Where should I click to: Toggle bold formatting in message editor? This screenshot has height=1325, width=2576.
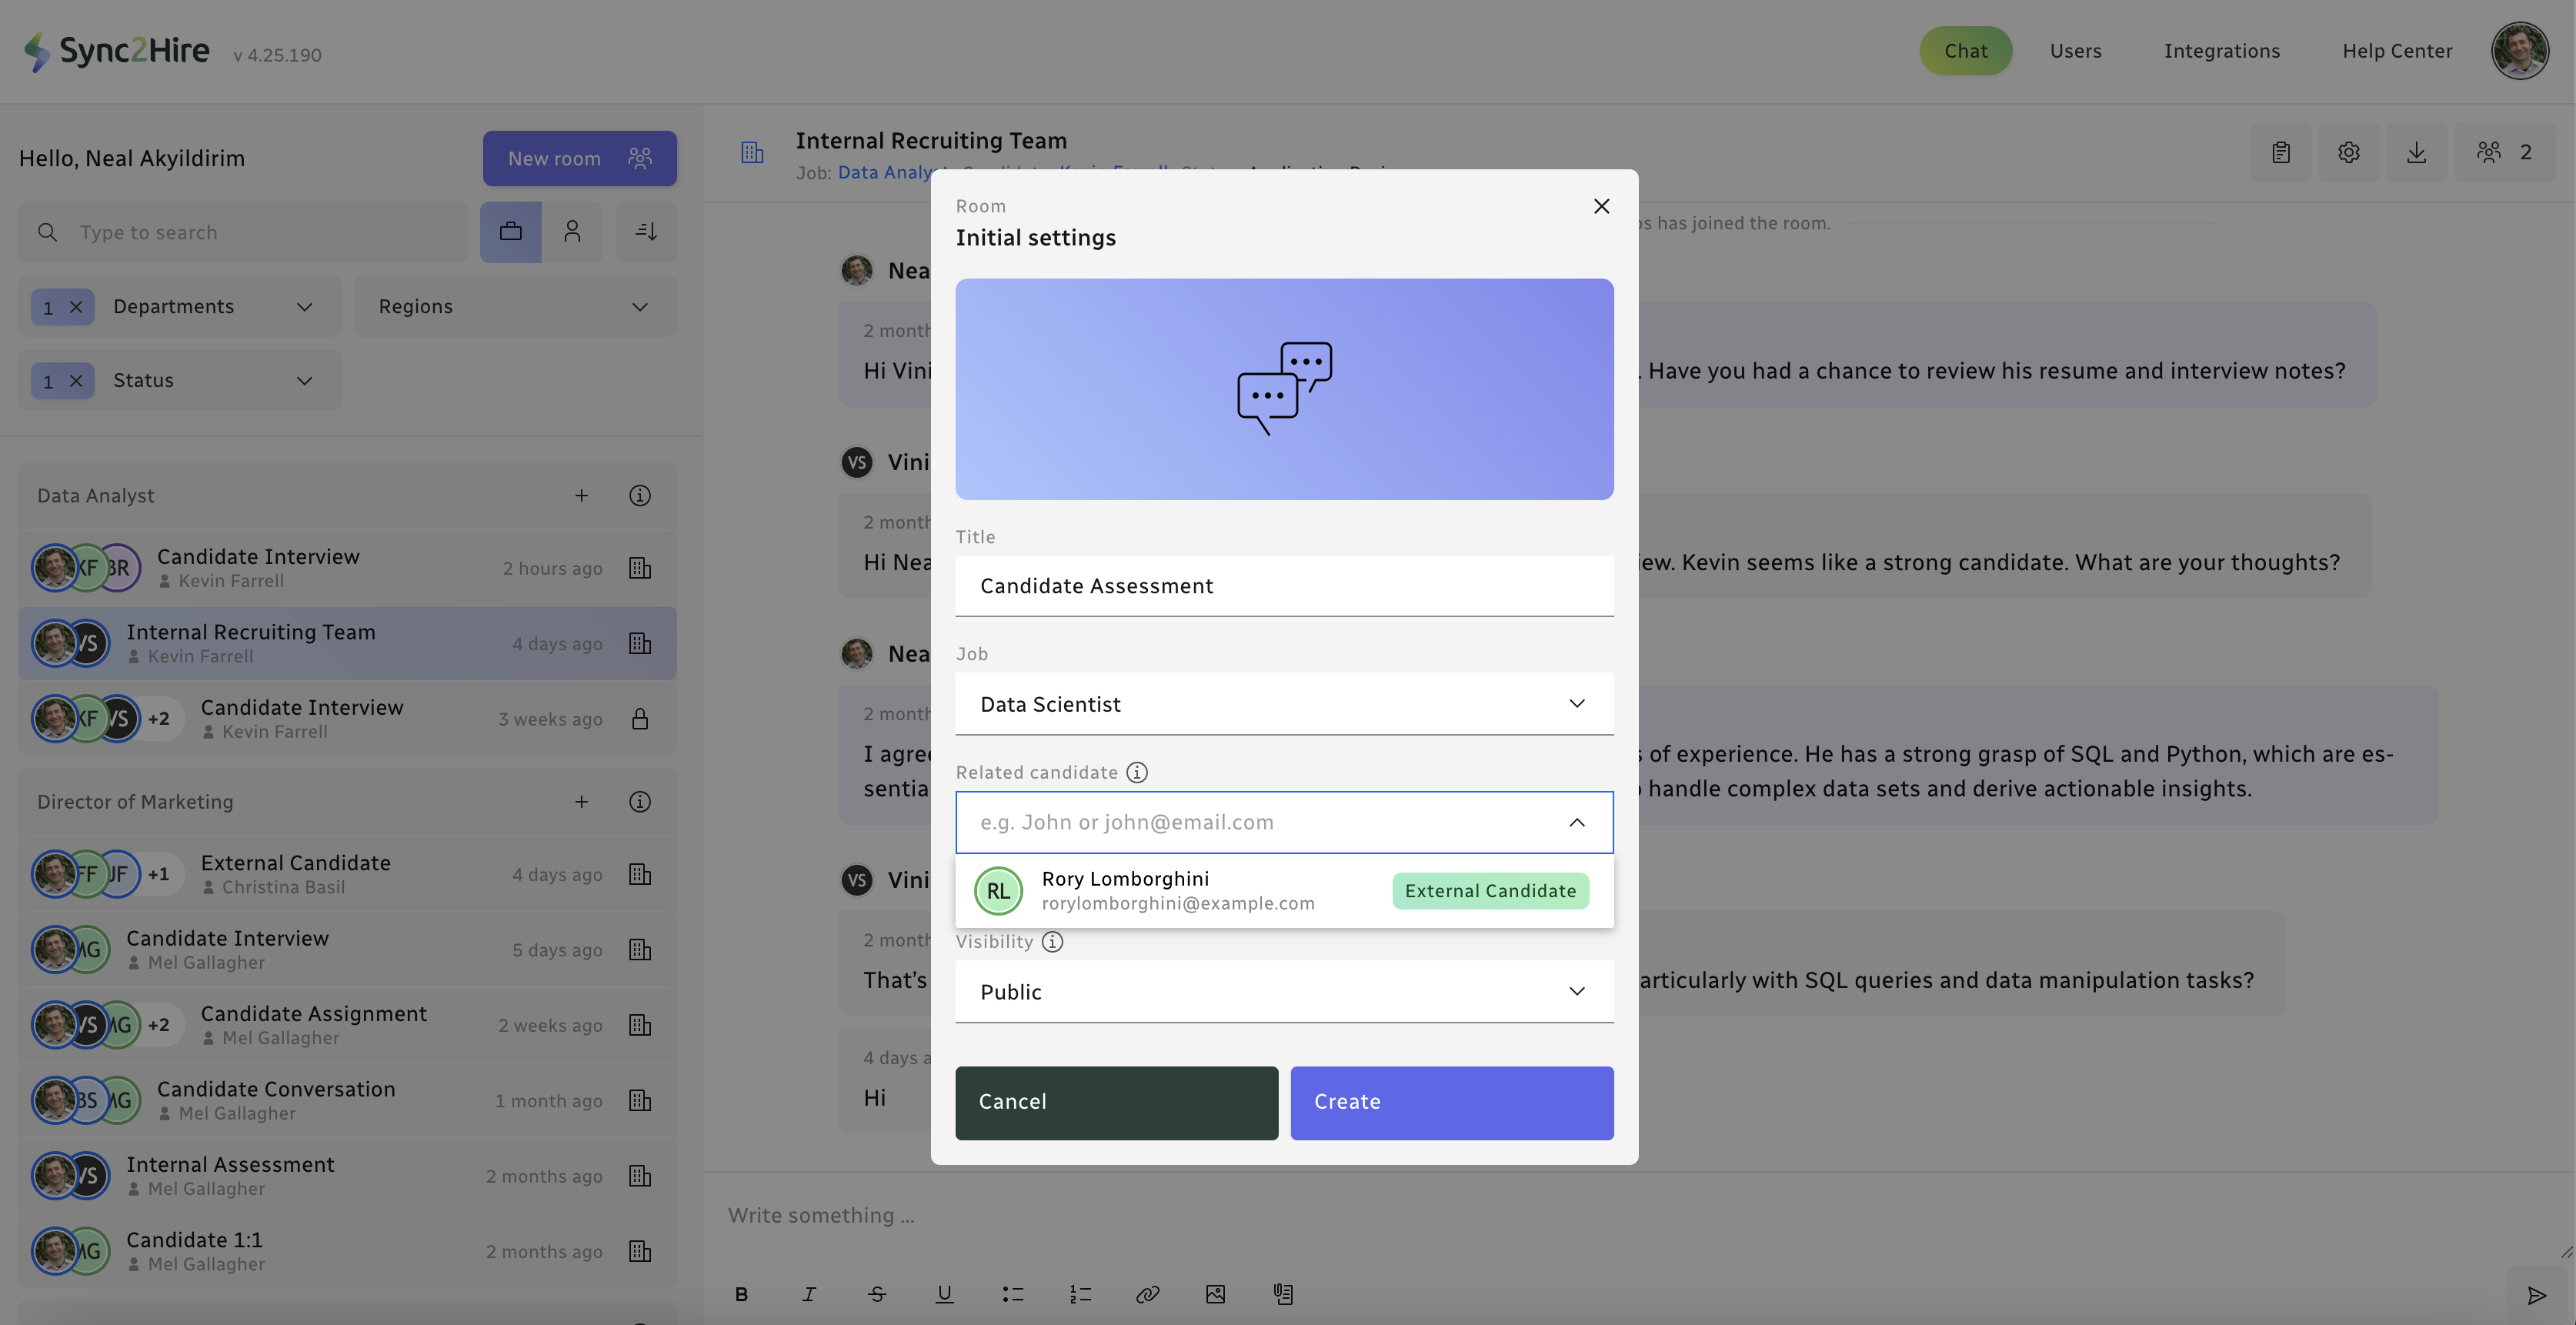coord(741,1294)
